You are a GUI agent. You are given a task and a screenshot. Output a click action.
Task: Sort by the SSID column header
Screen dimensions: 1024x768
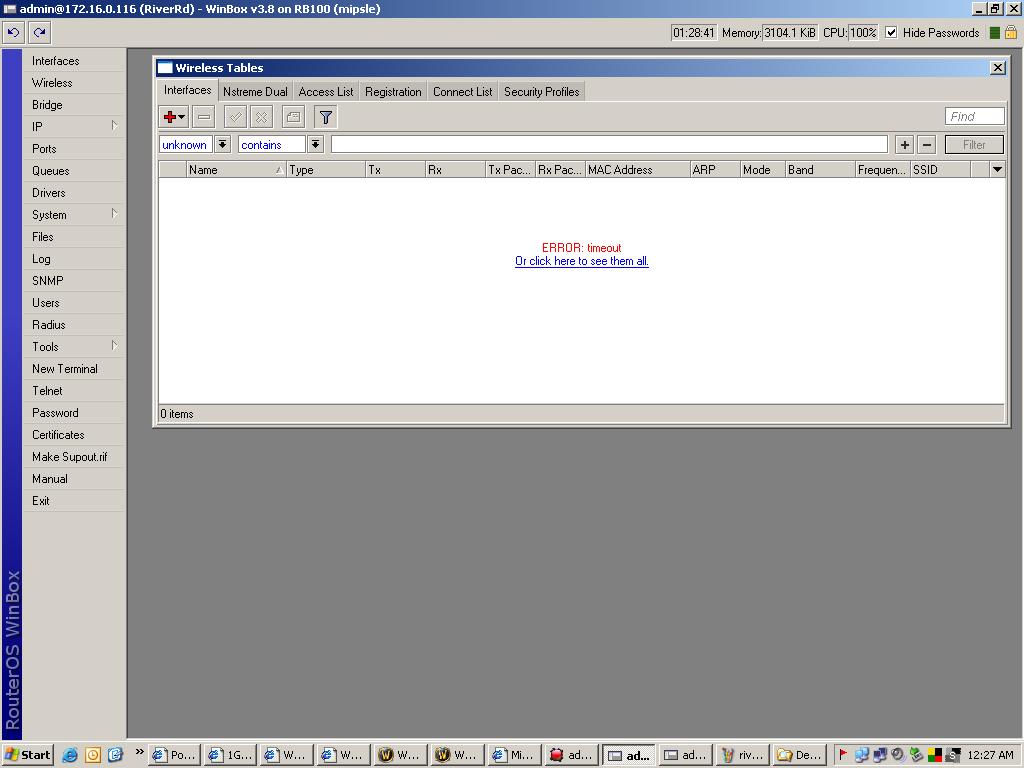pyautogui.click(x=940, y=170)
